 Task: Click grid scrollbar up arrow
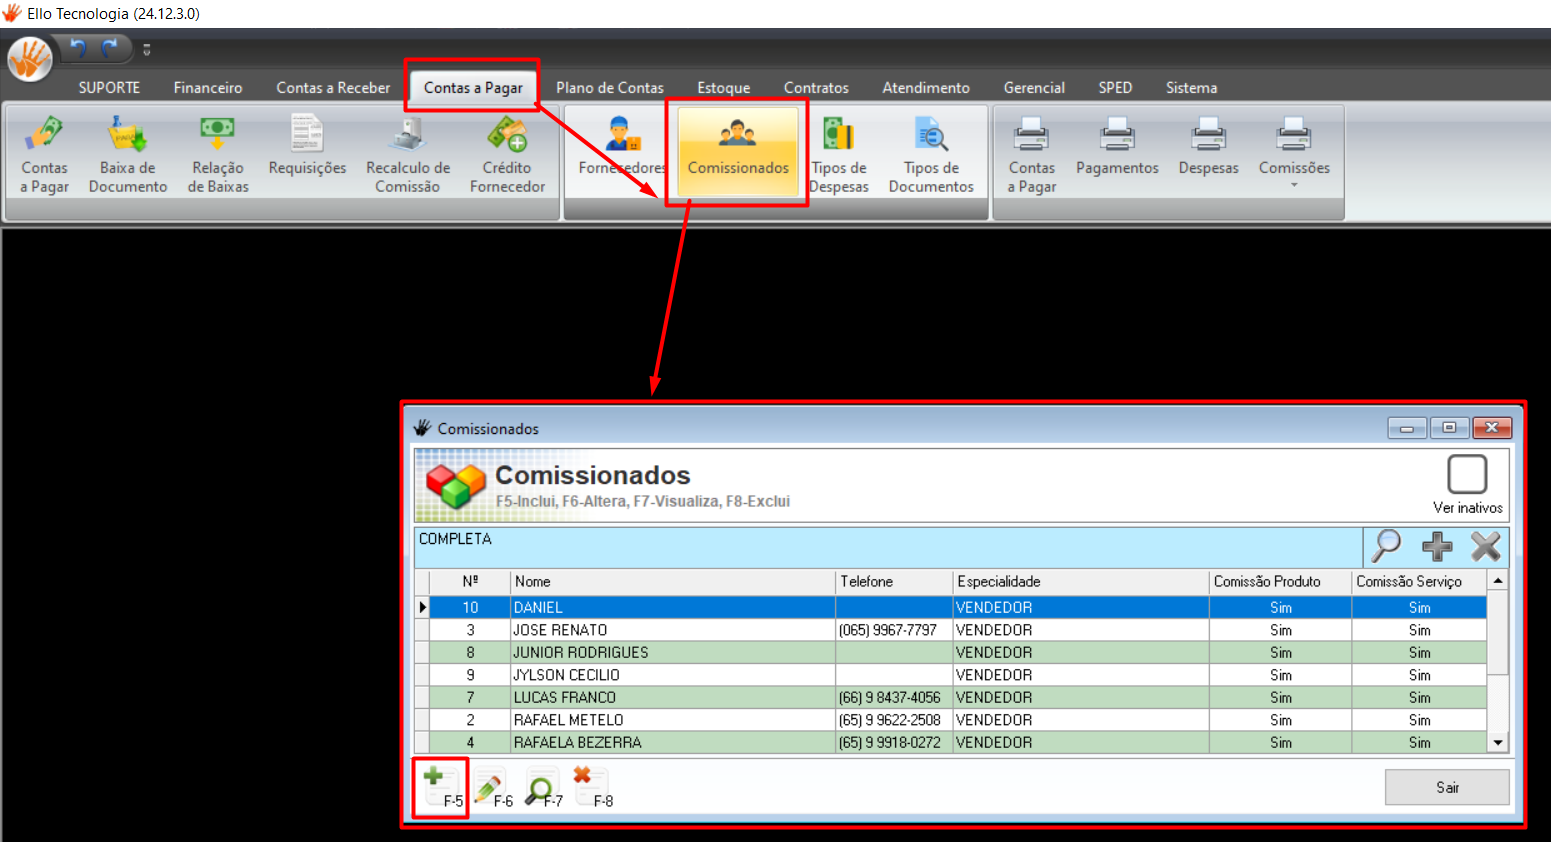(1498, 581)
